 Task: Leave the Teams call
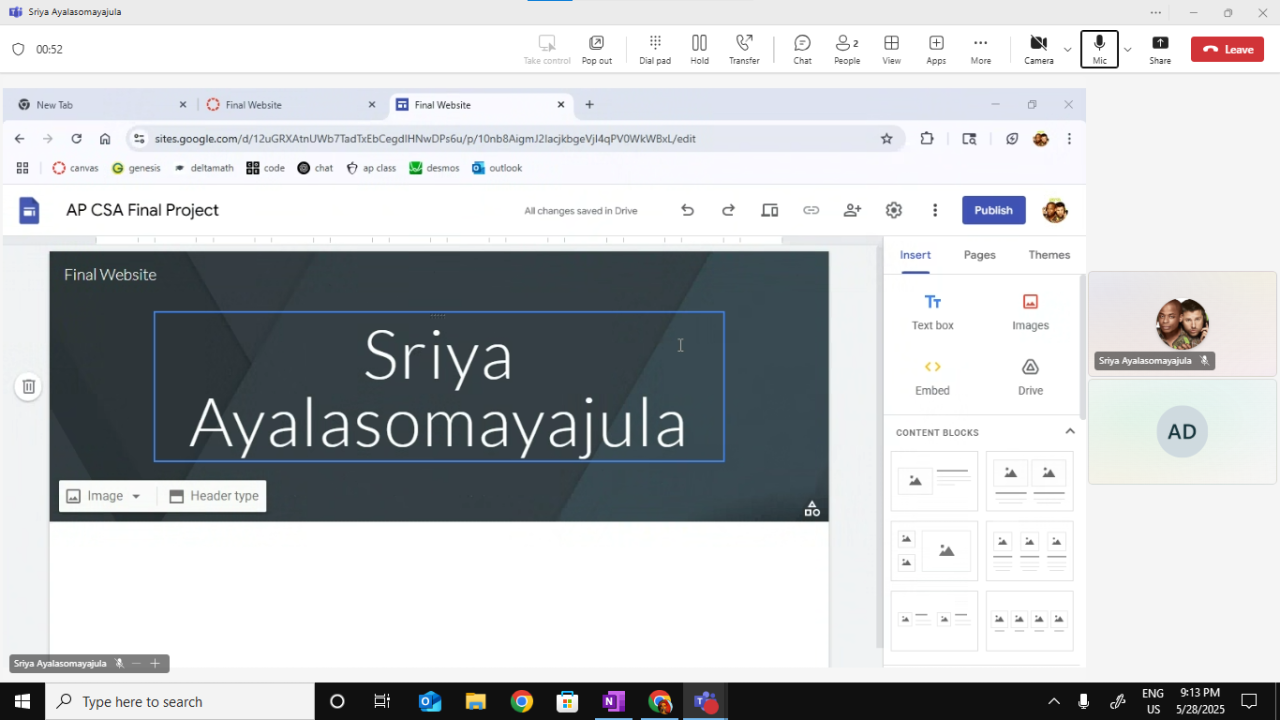pyautogui.click(x=1227, y=49)
